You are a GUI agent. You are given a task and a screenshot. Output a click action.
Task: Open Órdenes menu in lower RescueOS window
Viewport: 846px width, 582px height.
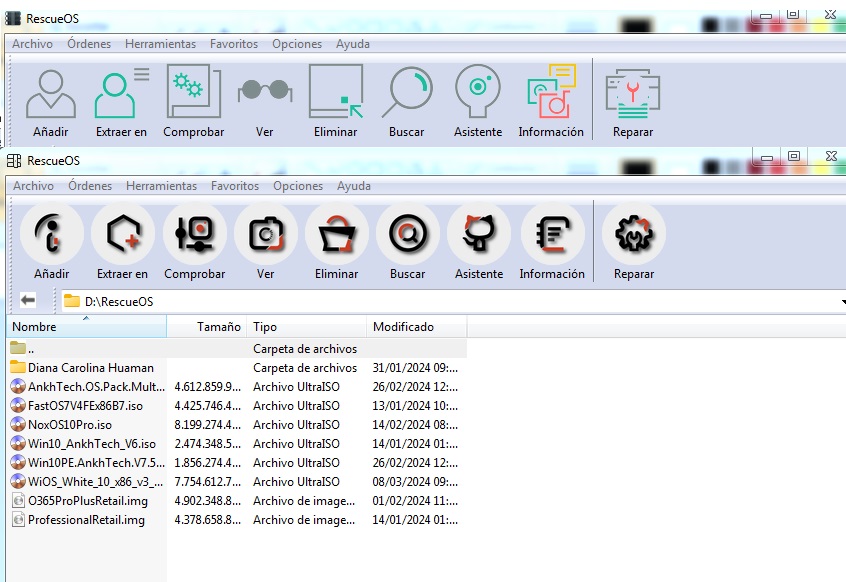pyautogui.click(x=90, y=186)
